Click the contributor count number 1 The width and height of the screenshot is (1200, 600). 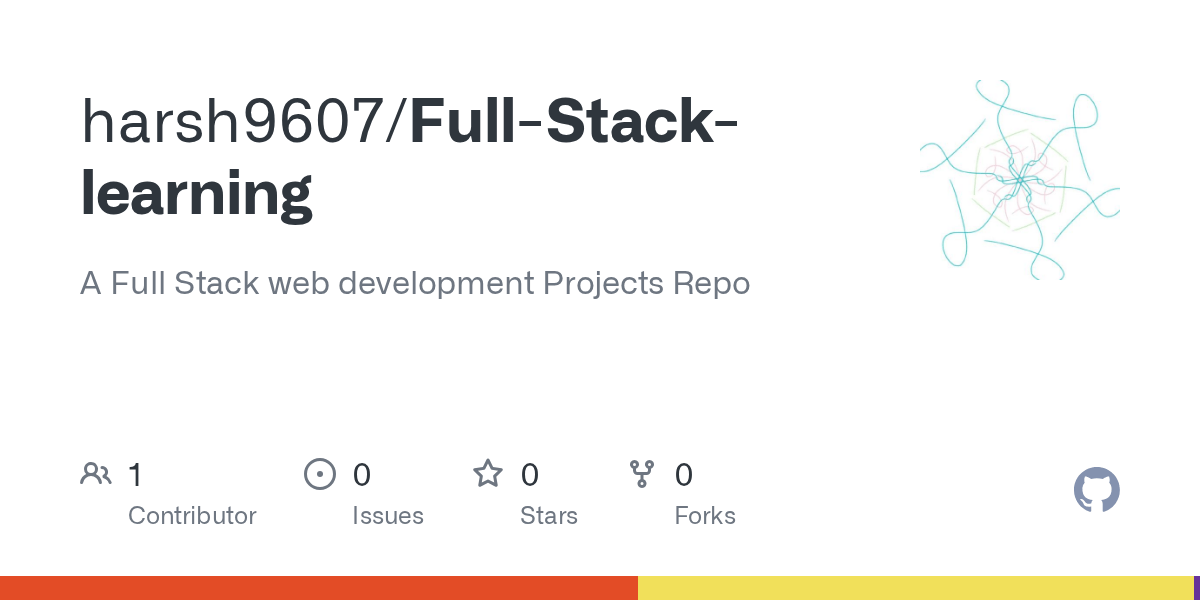(x=135, y=475)
